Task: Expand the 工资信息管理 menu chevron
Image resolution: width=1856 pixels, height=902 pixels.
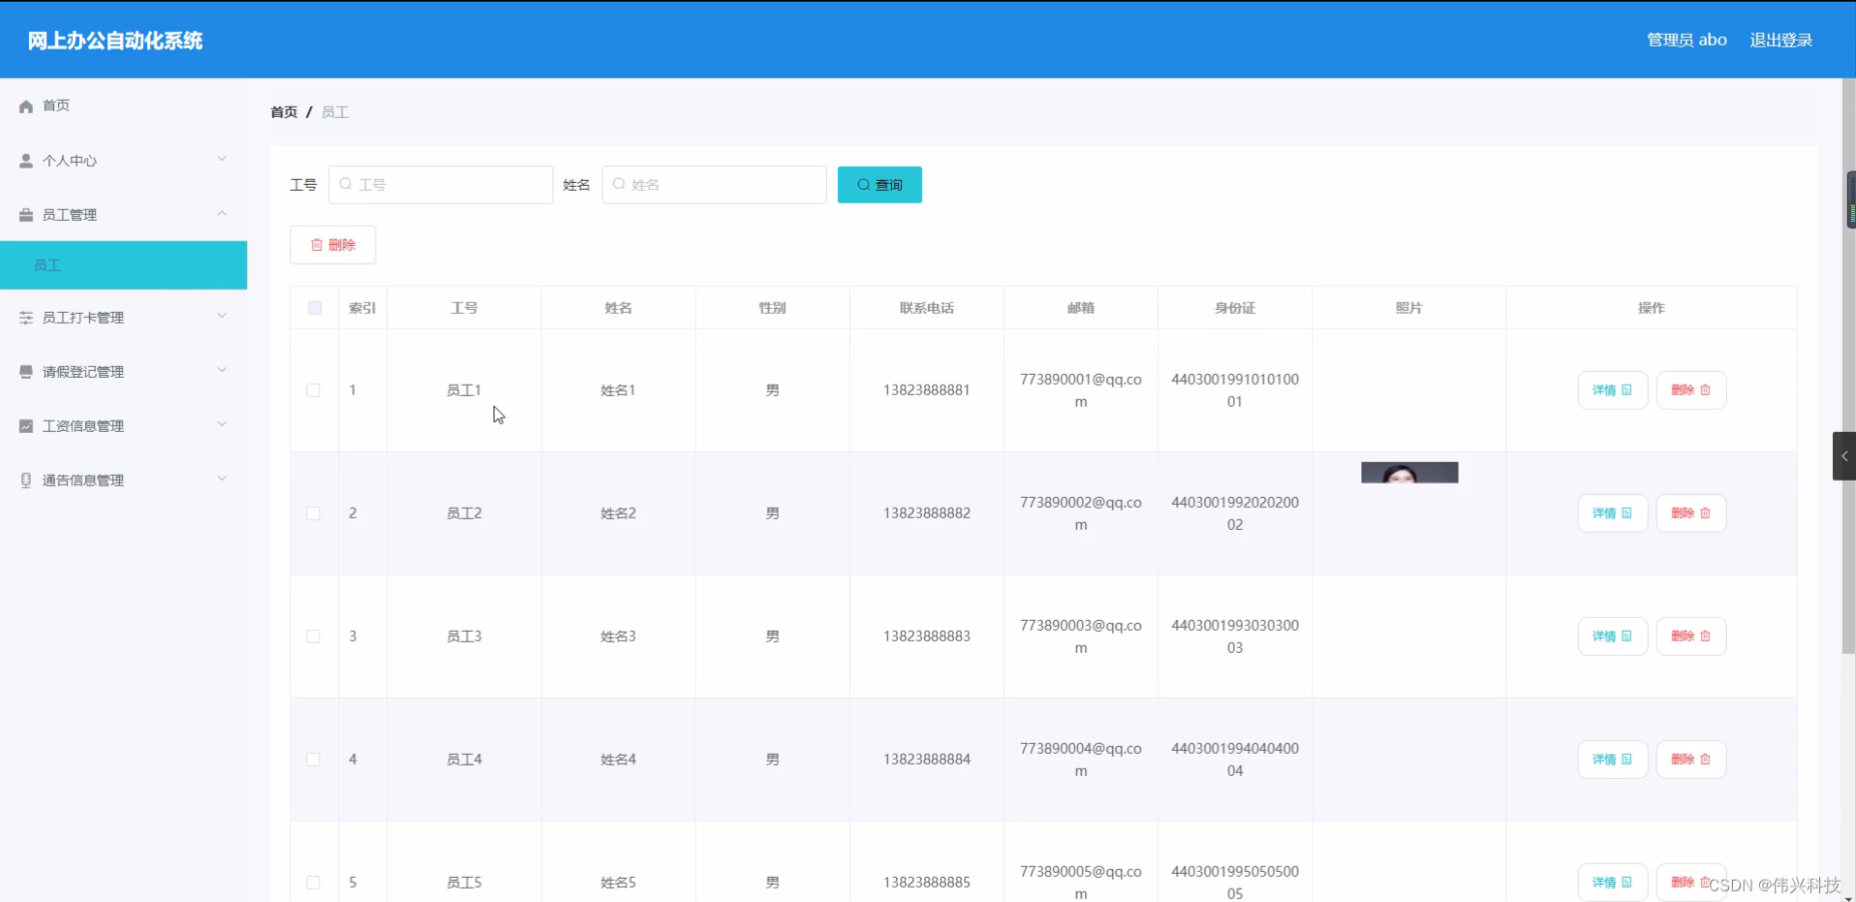Action: (x=222, y=425)
